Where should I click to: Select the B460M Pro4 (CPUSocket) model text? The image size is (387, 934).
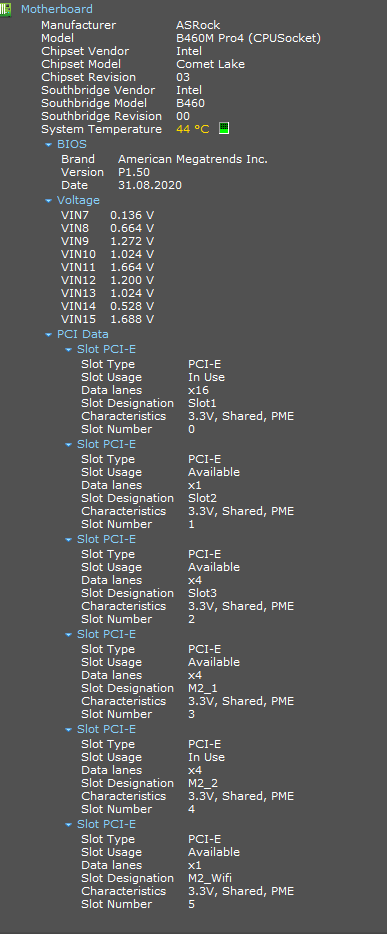tap(248, 38)
